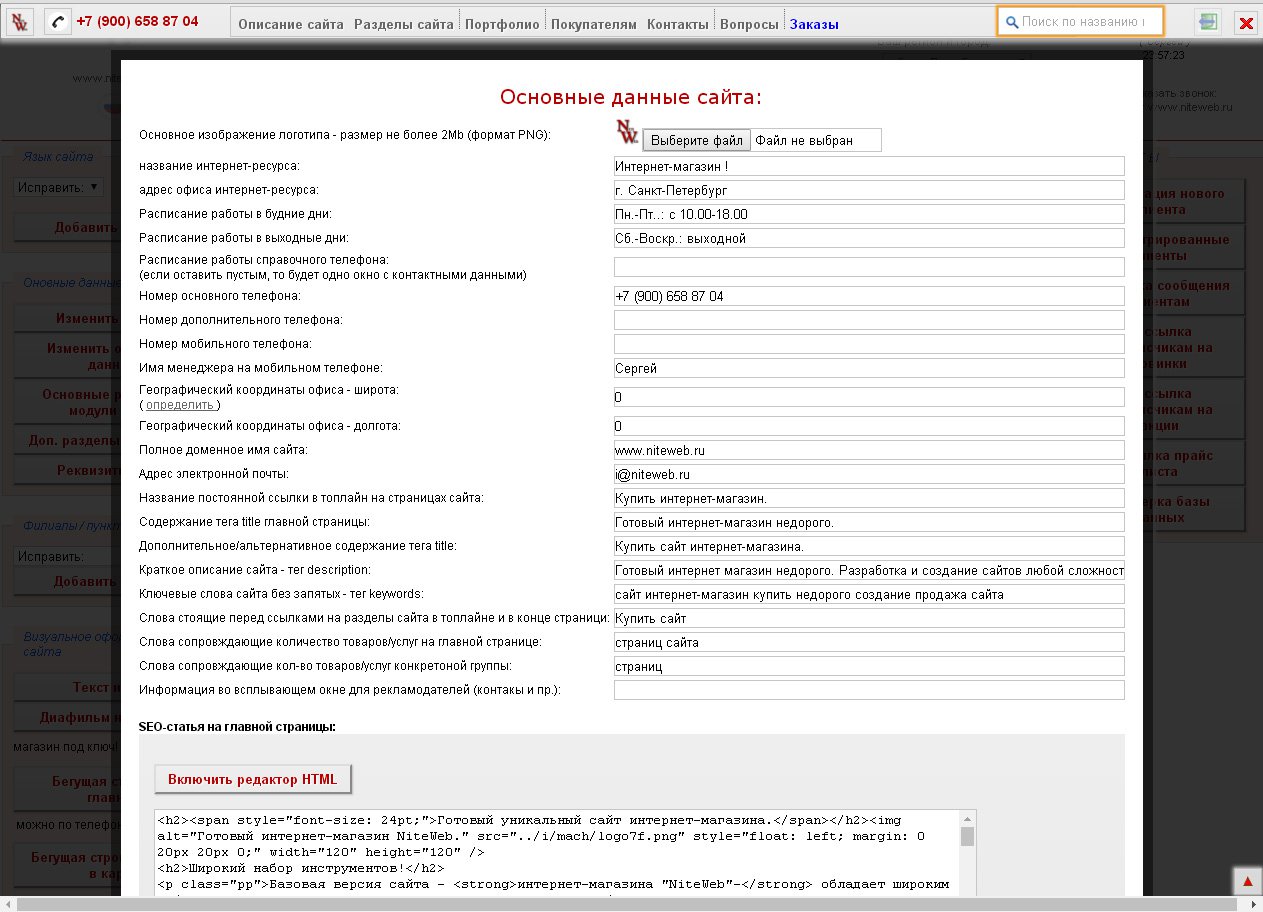Click the red X icon in top bar
Viewport: 1263px width, 912px height.
click(1246, 23)
